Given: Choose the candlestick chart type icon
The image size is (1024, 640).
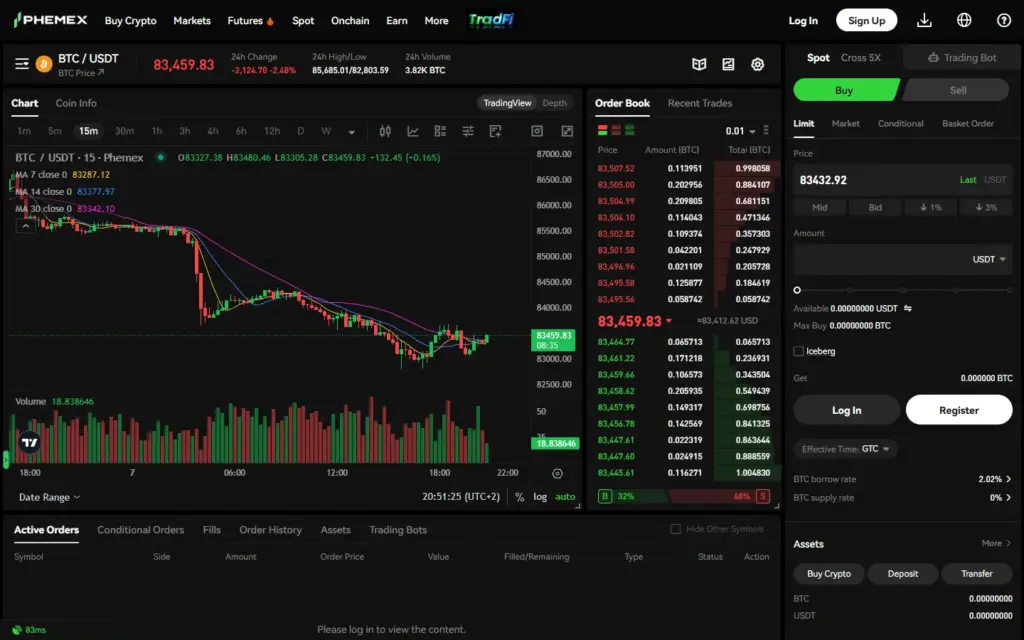Looking at the screenshot, I should (385, 131).
